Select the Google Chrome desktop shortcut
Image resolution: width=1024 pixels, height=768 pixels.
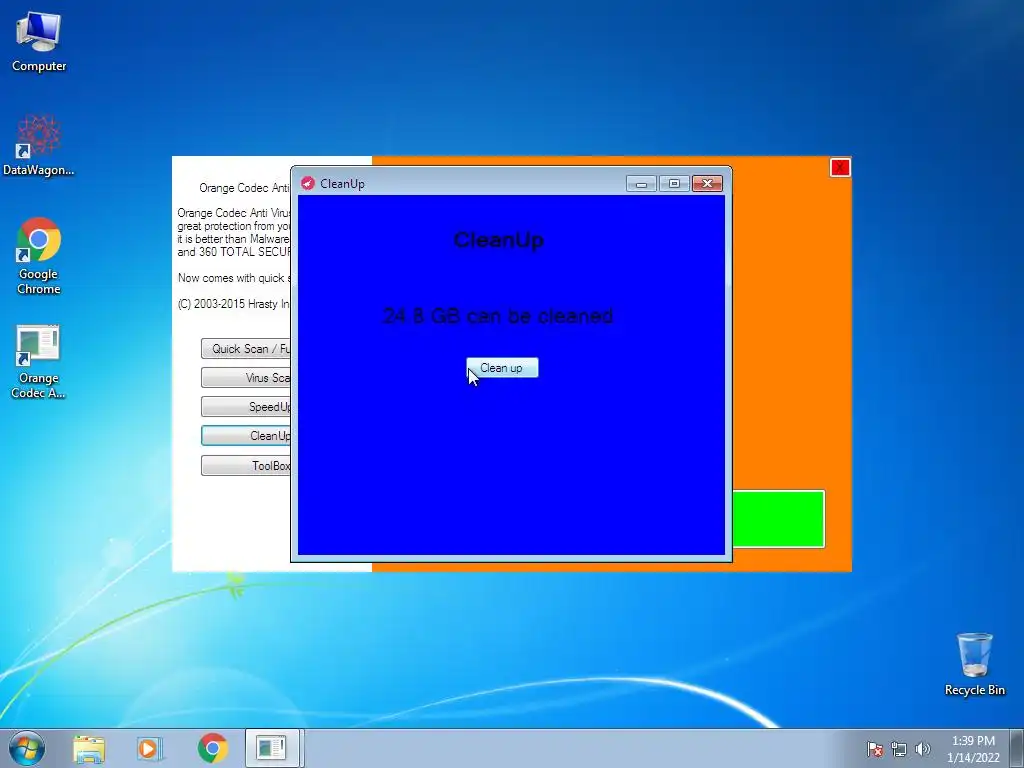click(x=39, y=256)
